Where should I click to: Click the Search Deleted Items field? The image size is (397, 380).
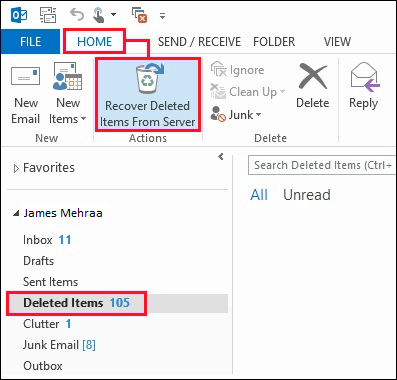[x=322, y=165]
